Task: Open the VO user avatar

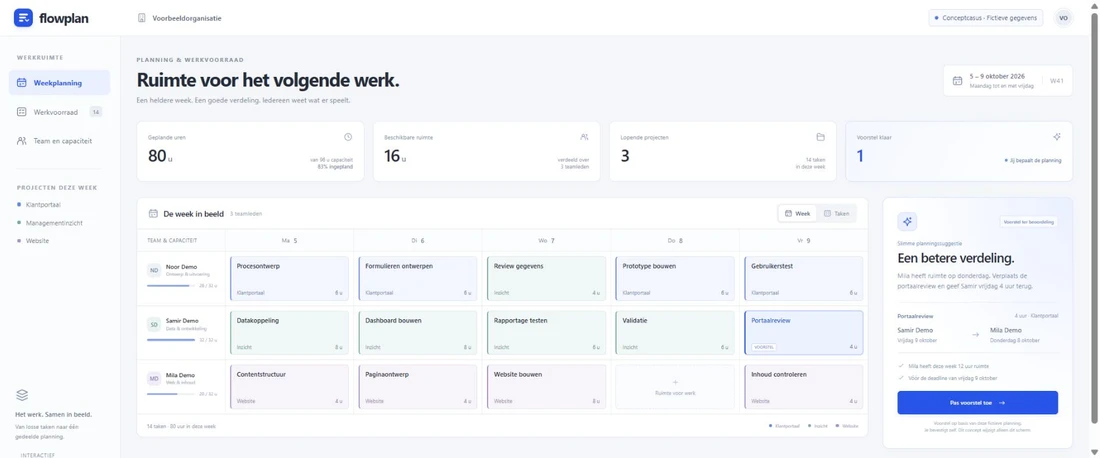Action: (x=1064, y=18)
